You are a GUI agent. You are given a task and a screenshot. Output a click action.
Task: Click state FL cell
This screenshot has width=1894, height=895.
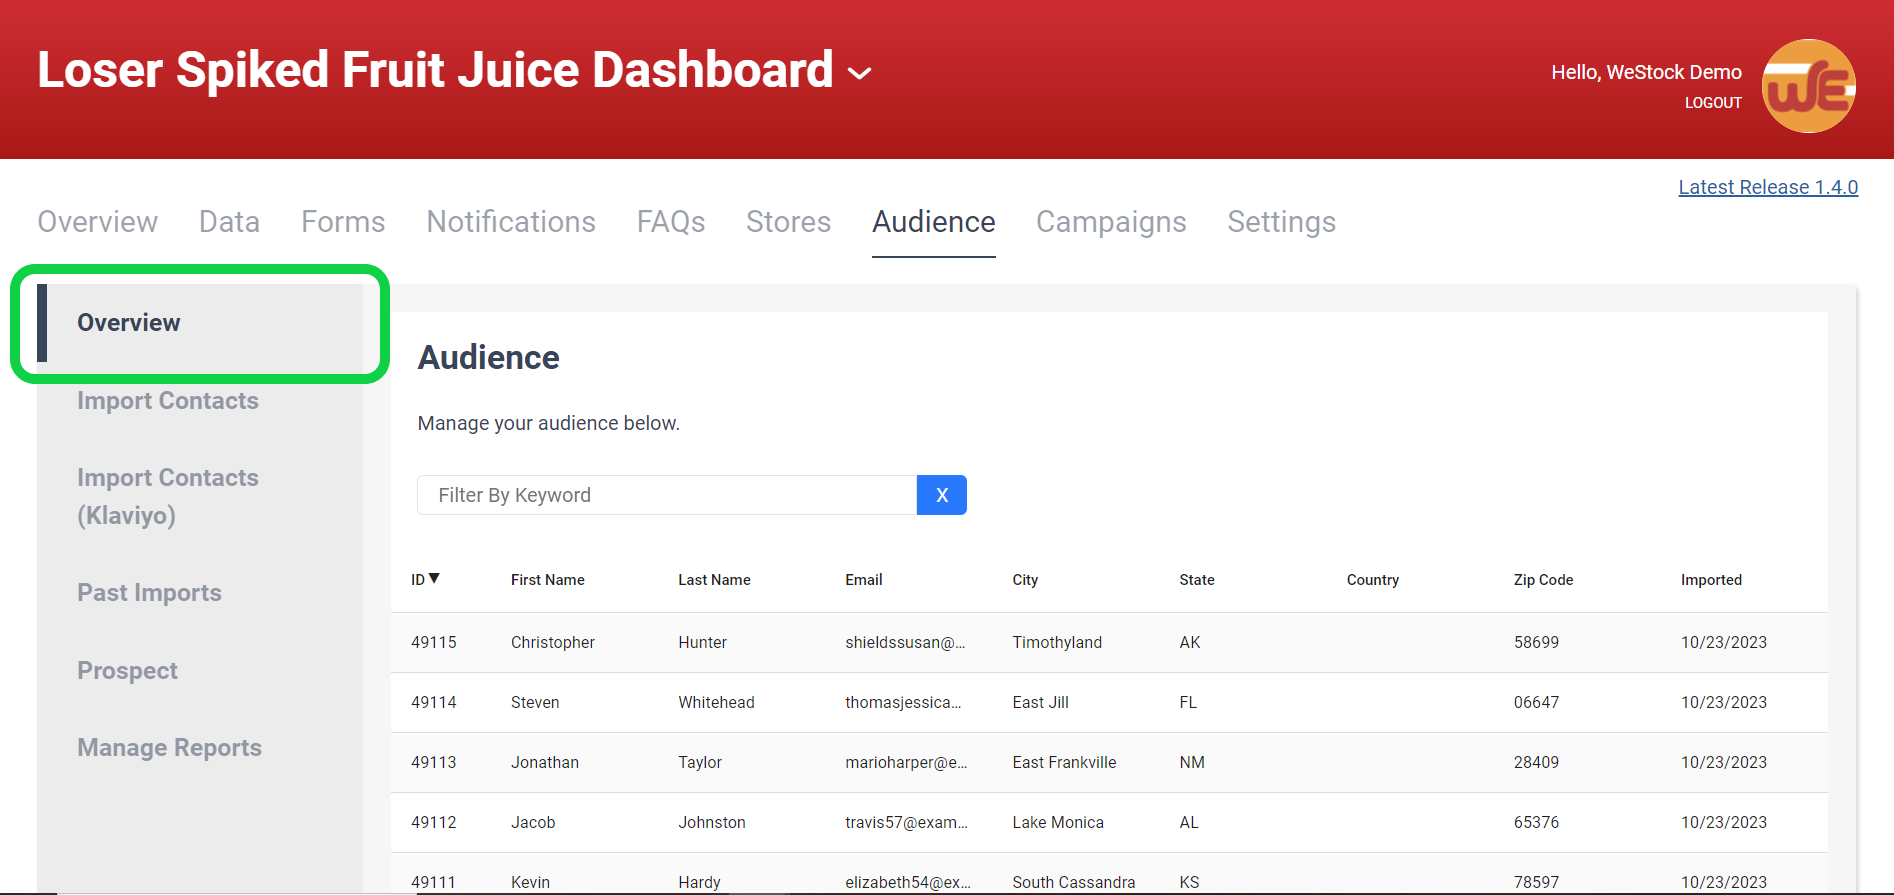click(x=1188, y=702)
